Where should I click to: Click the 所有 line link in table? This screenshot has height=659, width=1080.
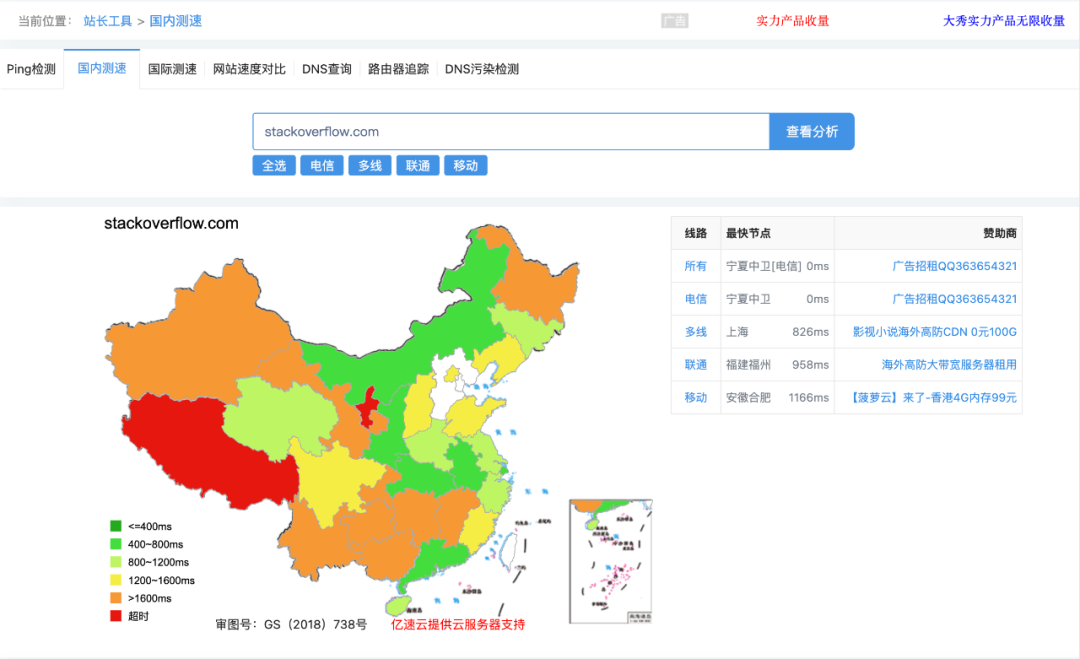pyautogui.click(x=696, y=266)
